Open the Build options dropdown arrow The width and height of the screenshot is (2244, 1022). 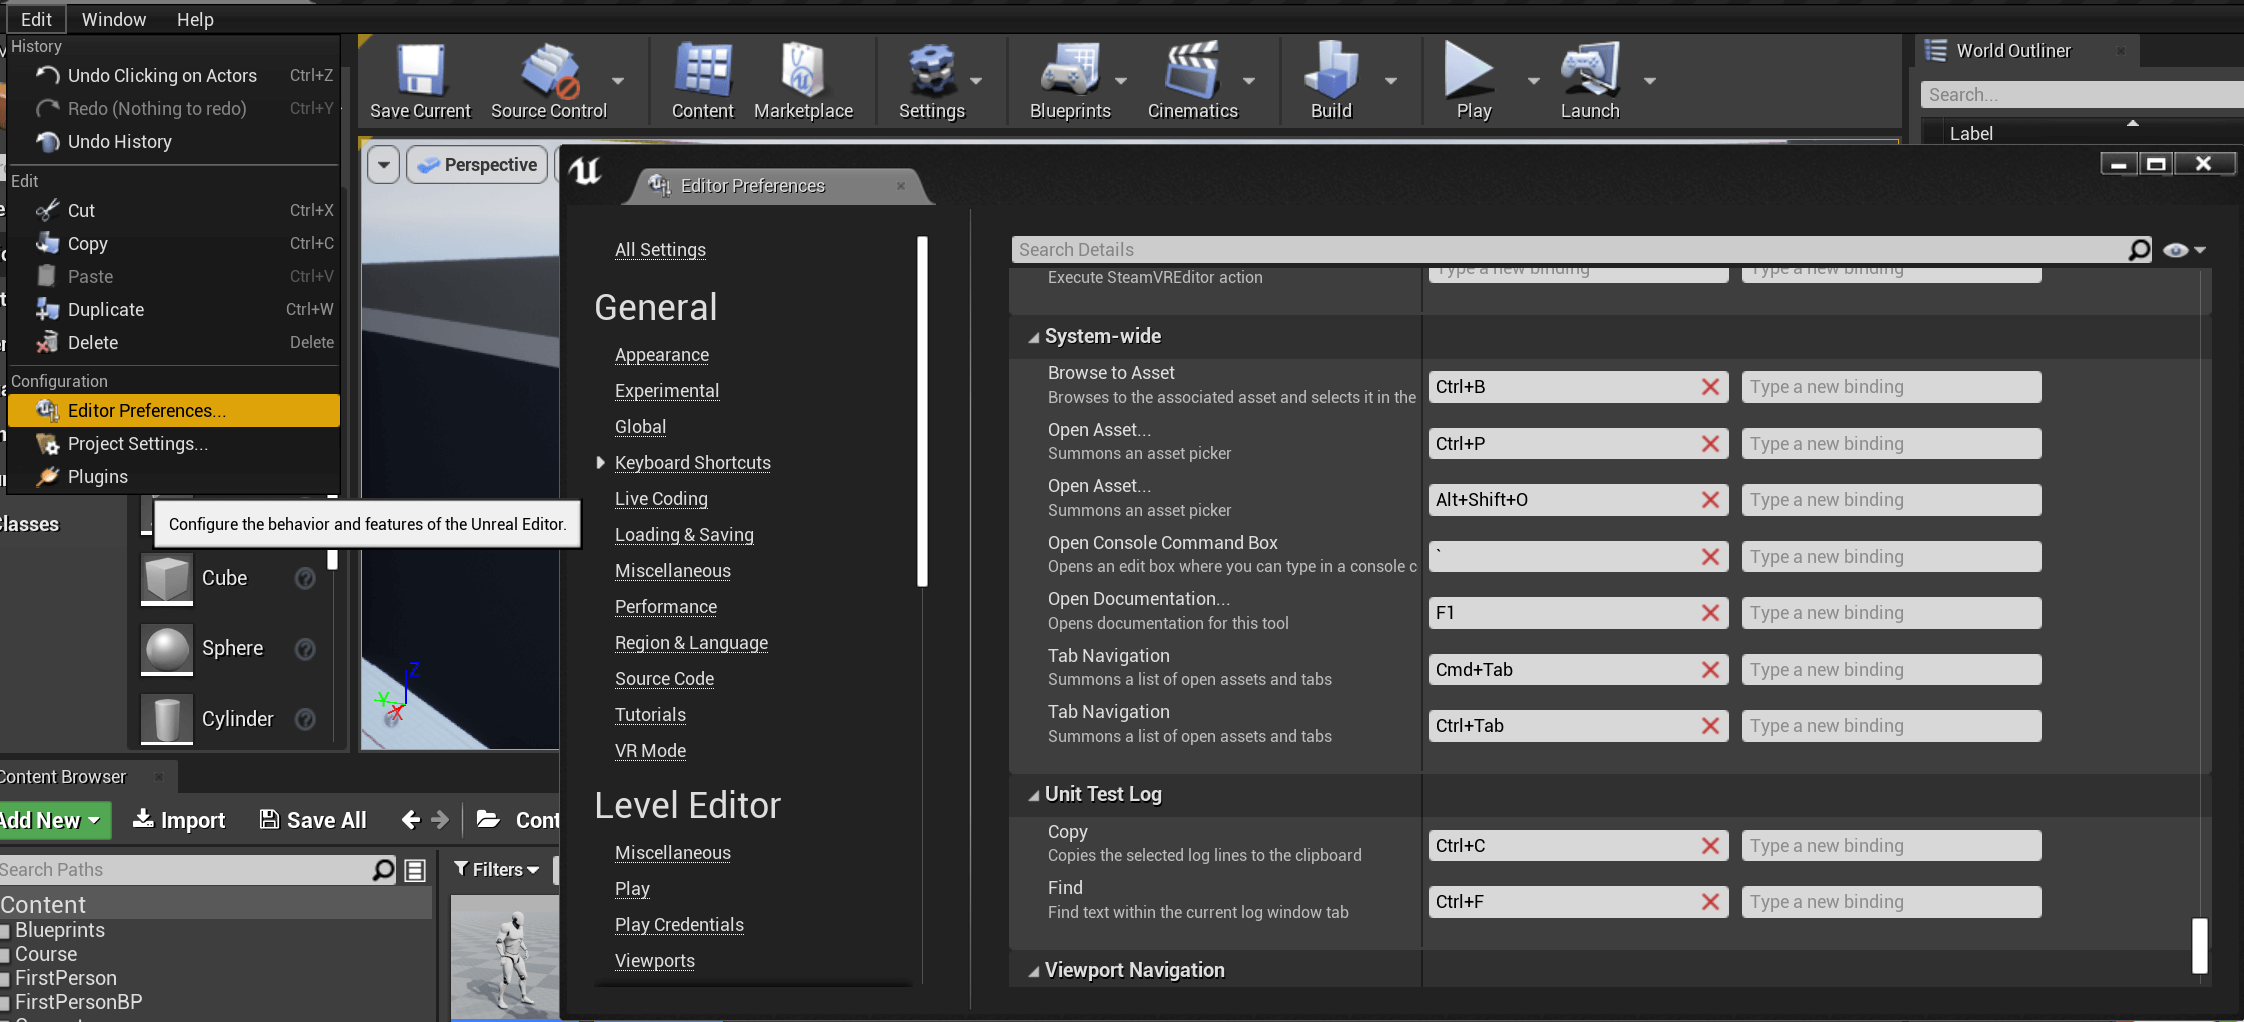1391,81
